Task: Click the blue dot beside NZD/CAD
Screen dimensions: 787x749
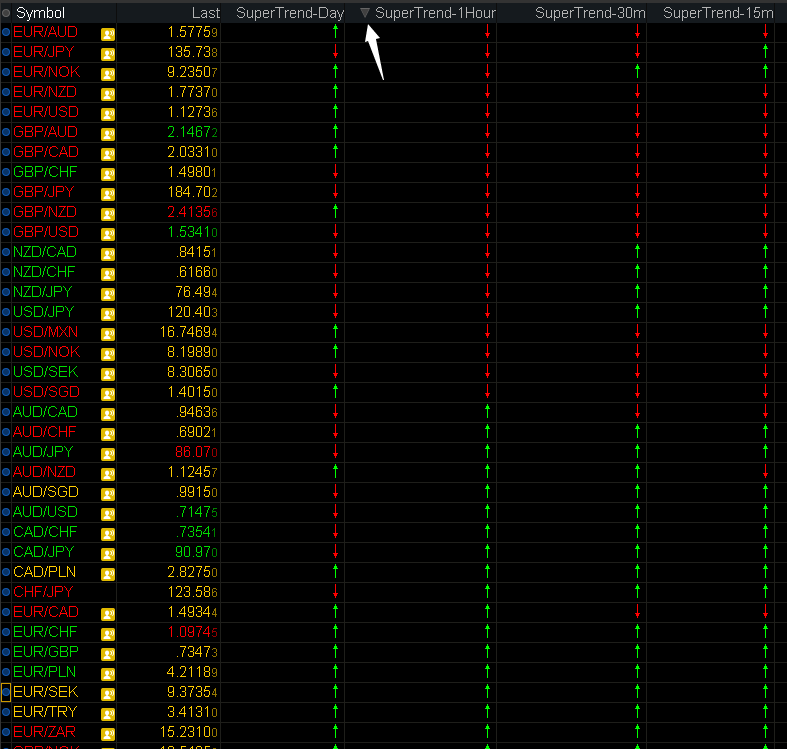Action: coord(6,252)
